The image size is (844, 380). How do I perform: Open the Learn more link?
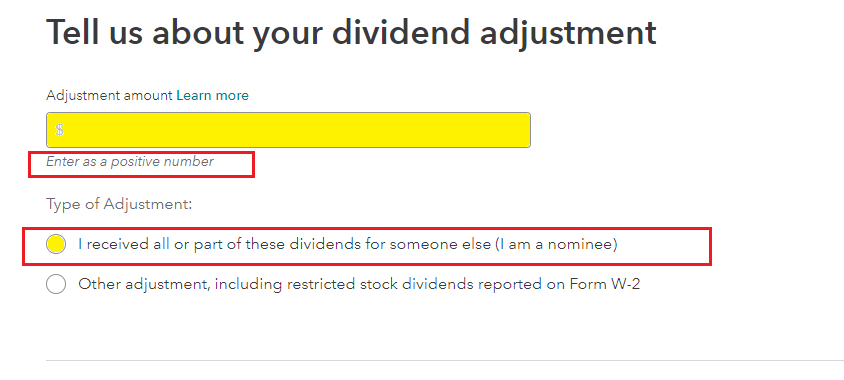(212, 96)
